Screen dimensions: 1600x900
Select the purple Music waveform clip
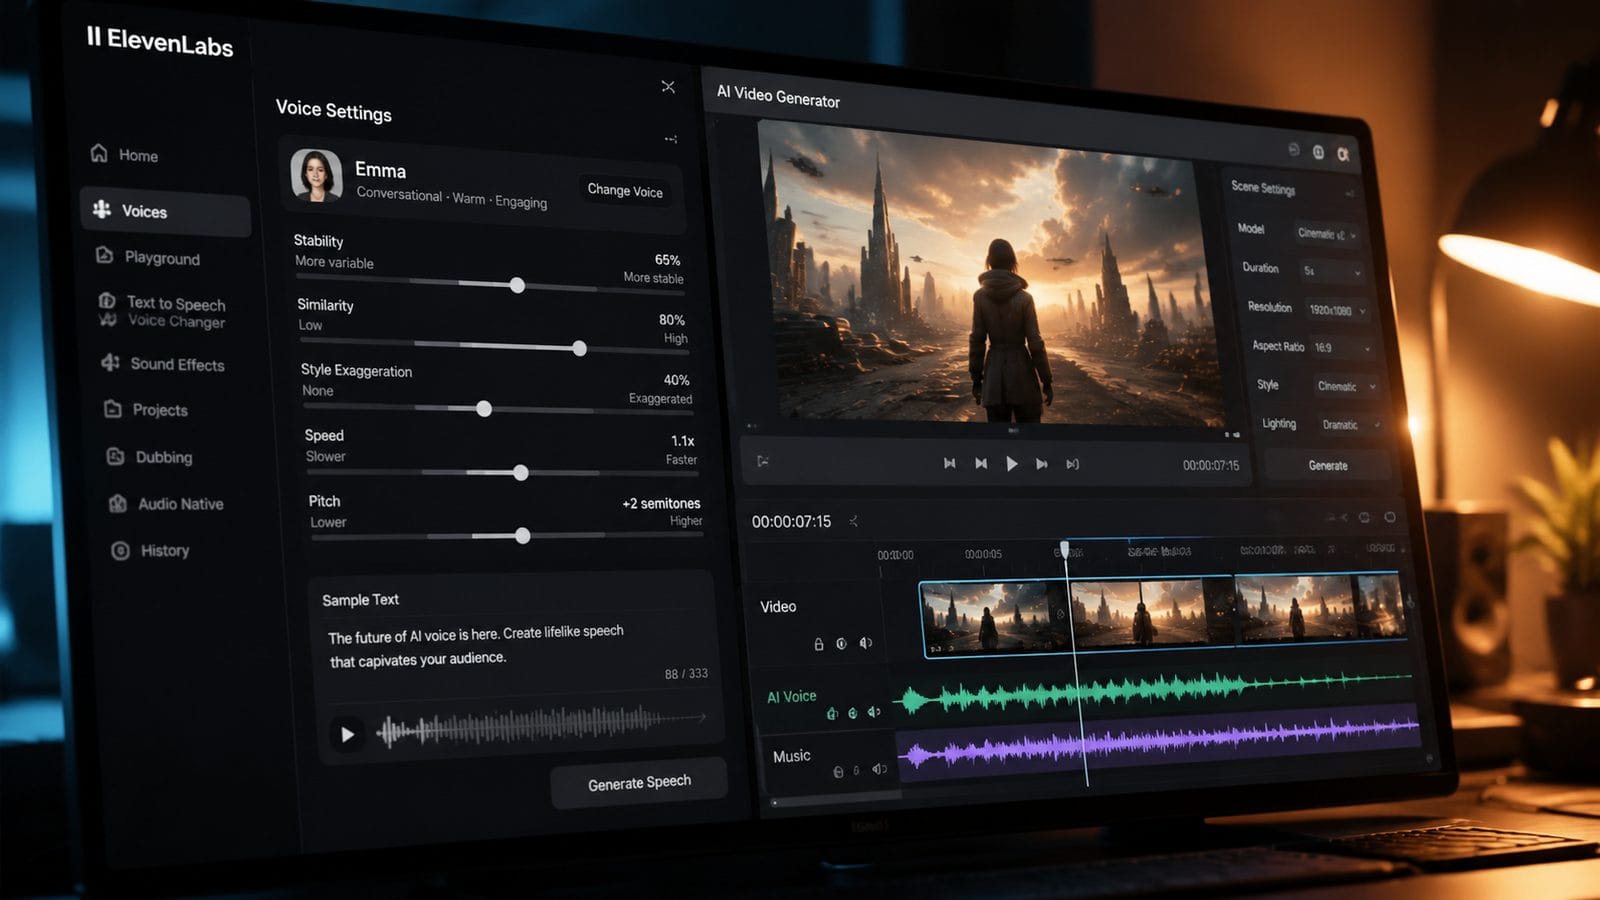[1158, 745]
